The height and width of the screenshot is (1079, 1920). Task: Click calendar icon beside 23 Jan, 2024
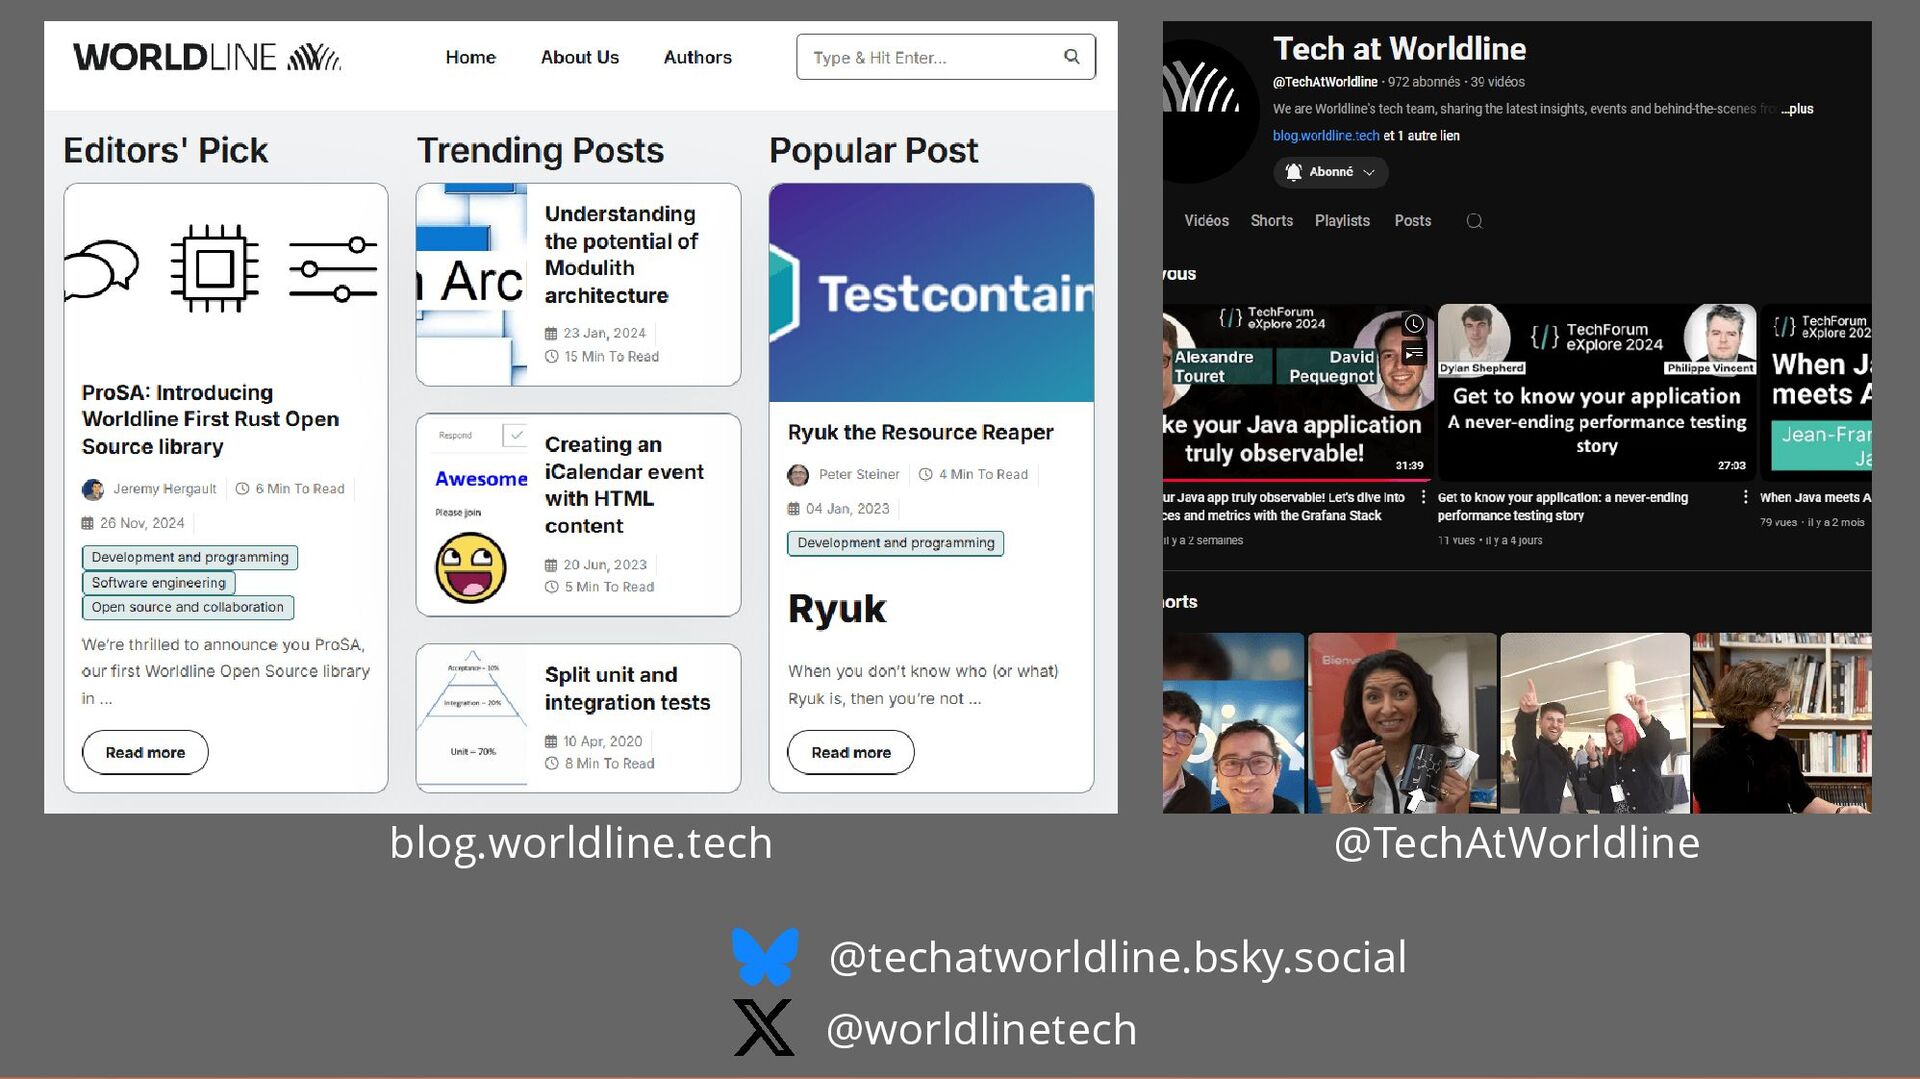tap(551, 334)
